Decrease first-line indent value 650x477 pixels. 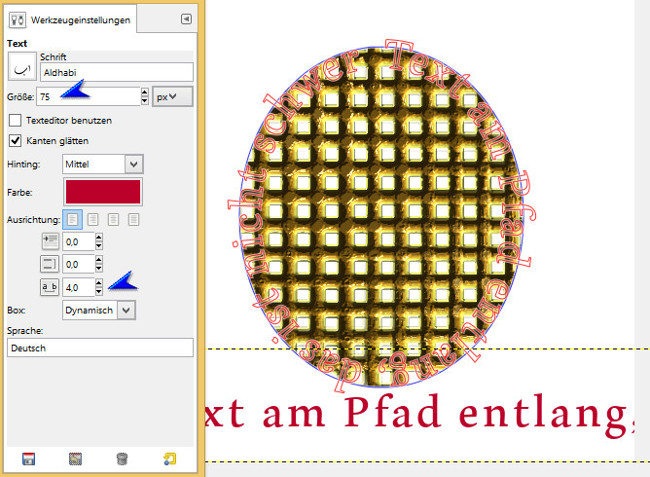tap(99, 246)
